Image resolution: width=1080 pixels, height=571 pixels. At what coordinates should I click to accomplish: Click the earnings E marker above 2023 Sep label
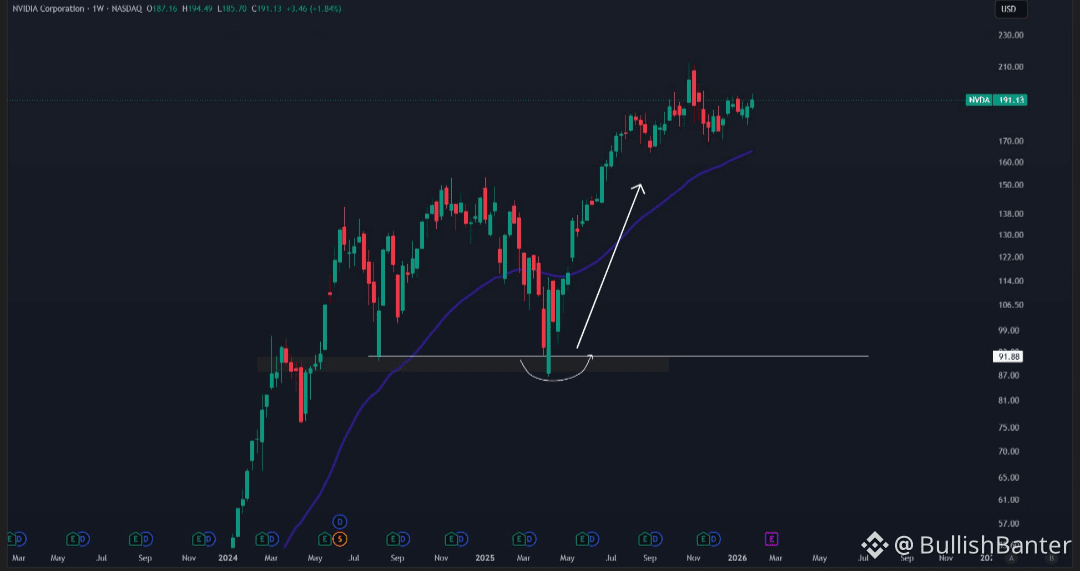(x=136, y=539)
